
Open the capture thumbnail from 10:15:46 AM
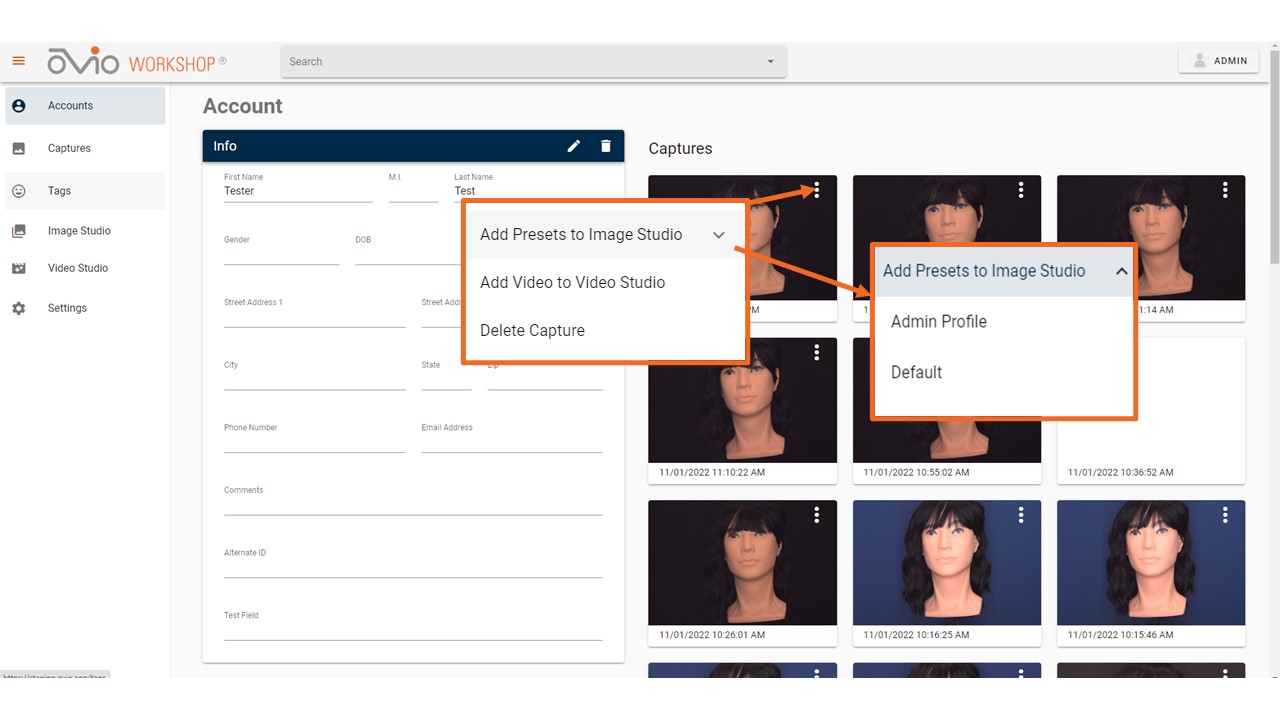coord(1151,563)
